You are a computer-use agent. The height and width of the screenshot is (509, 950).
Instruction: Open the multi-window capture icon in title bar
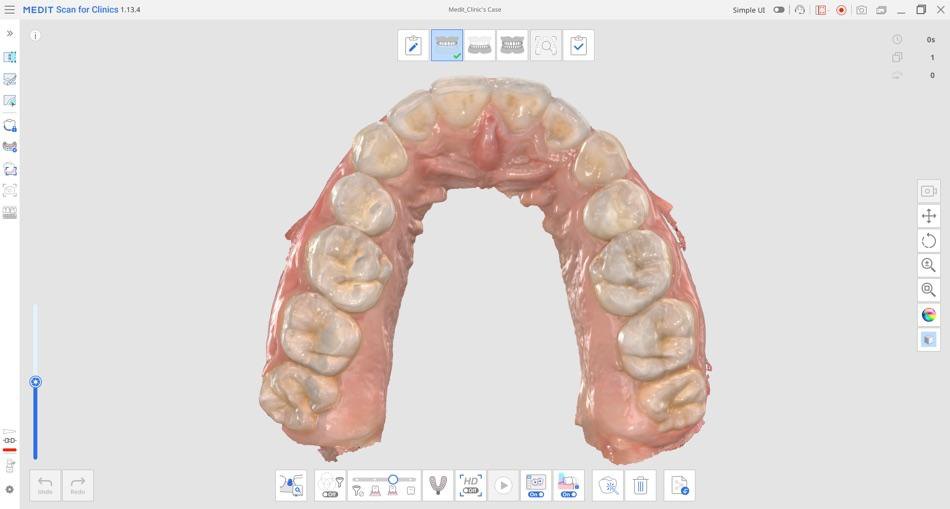tap(882, 10)
